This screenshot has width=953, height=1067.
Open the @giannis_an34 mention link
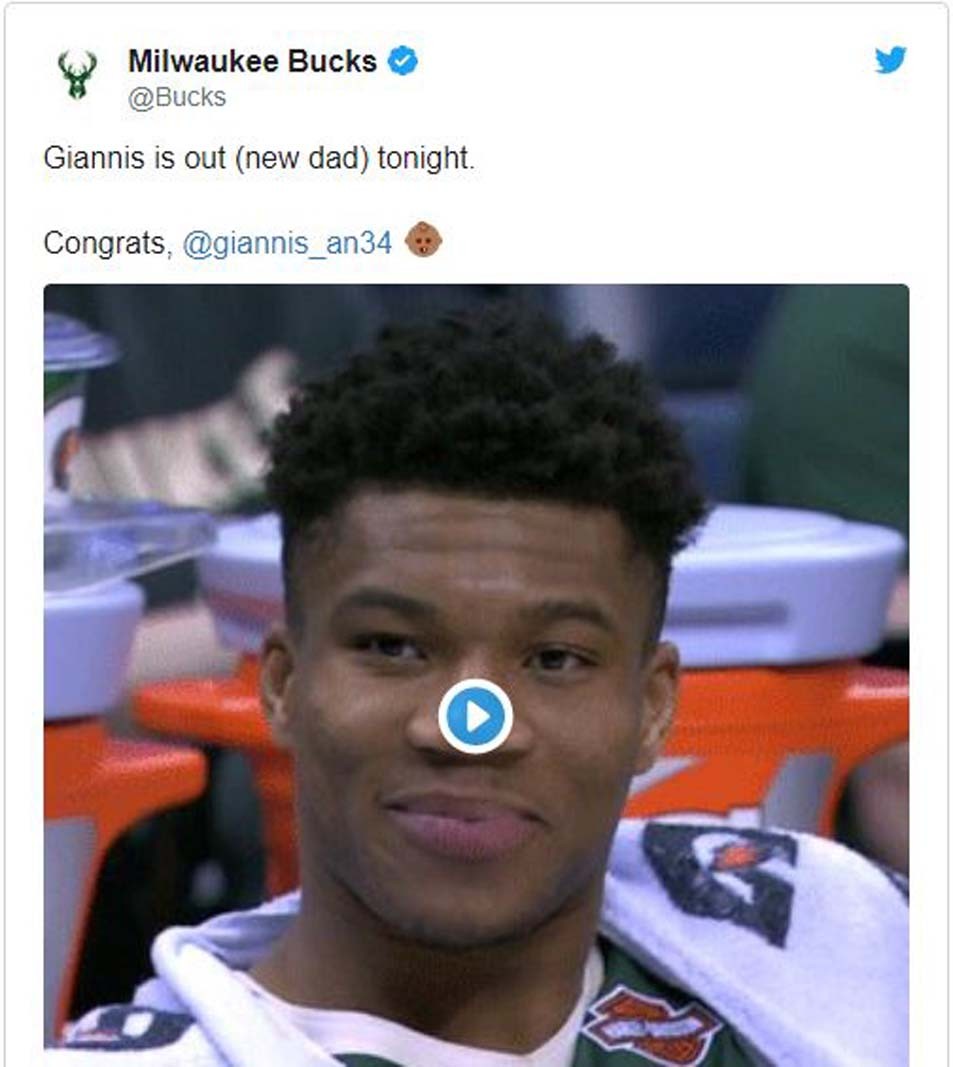287,243
